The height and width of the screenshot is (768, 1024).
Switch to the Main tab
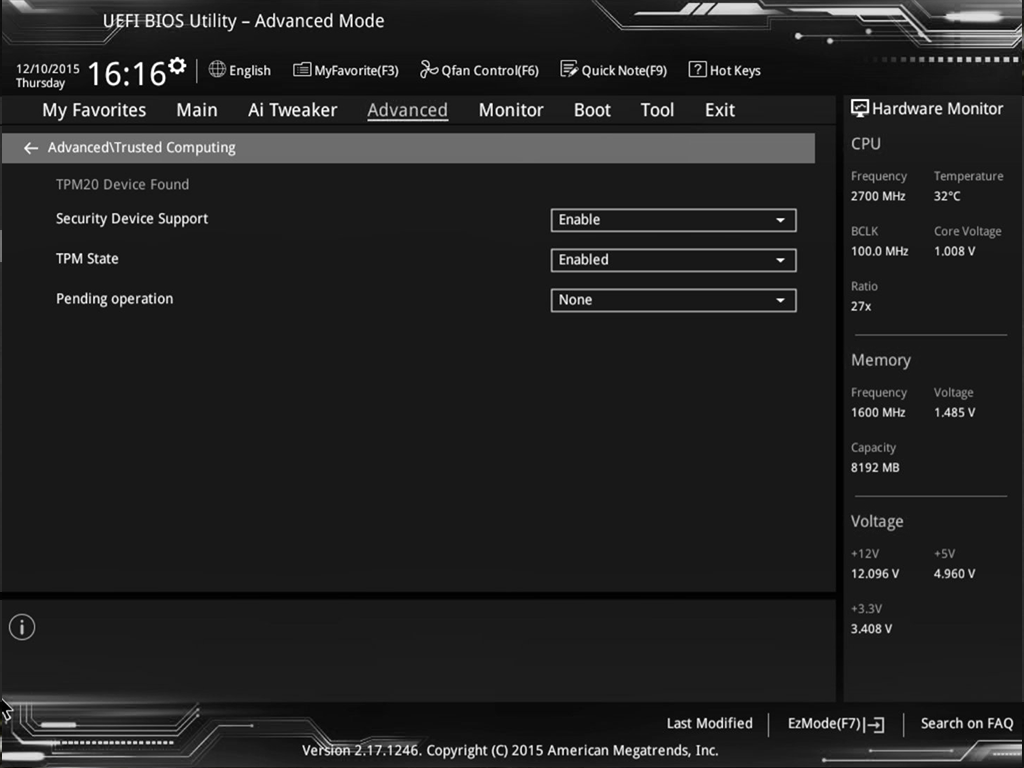[197, 110]
